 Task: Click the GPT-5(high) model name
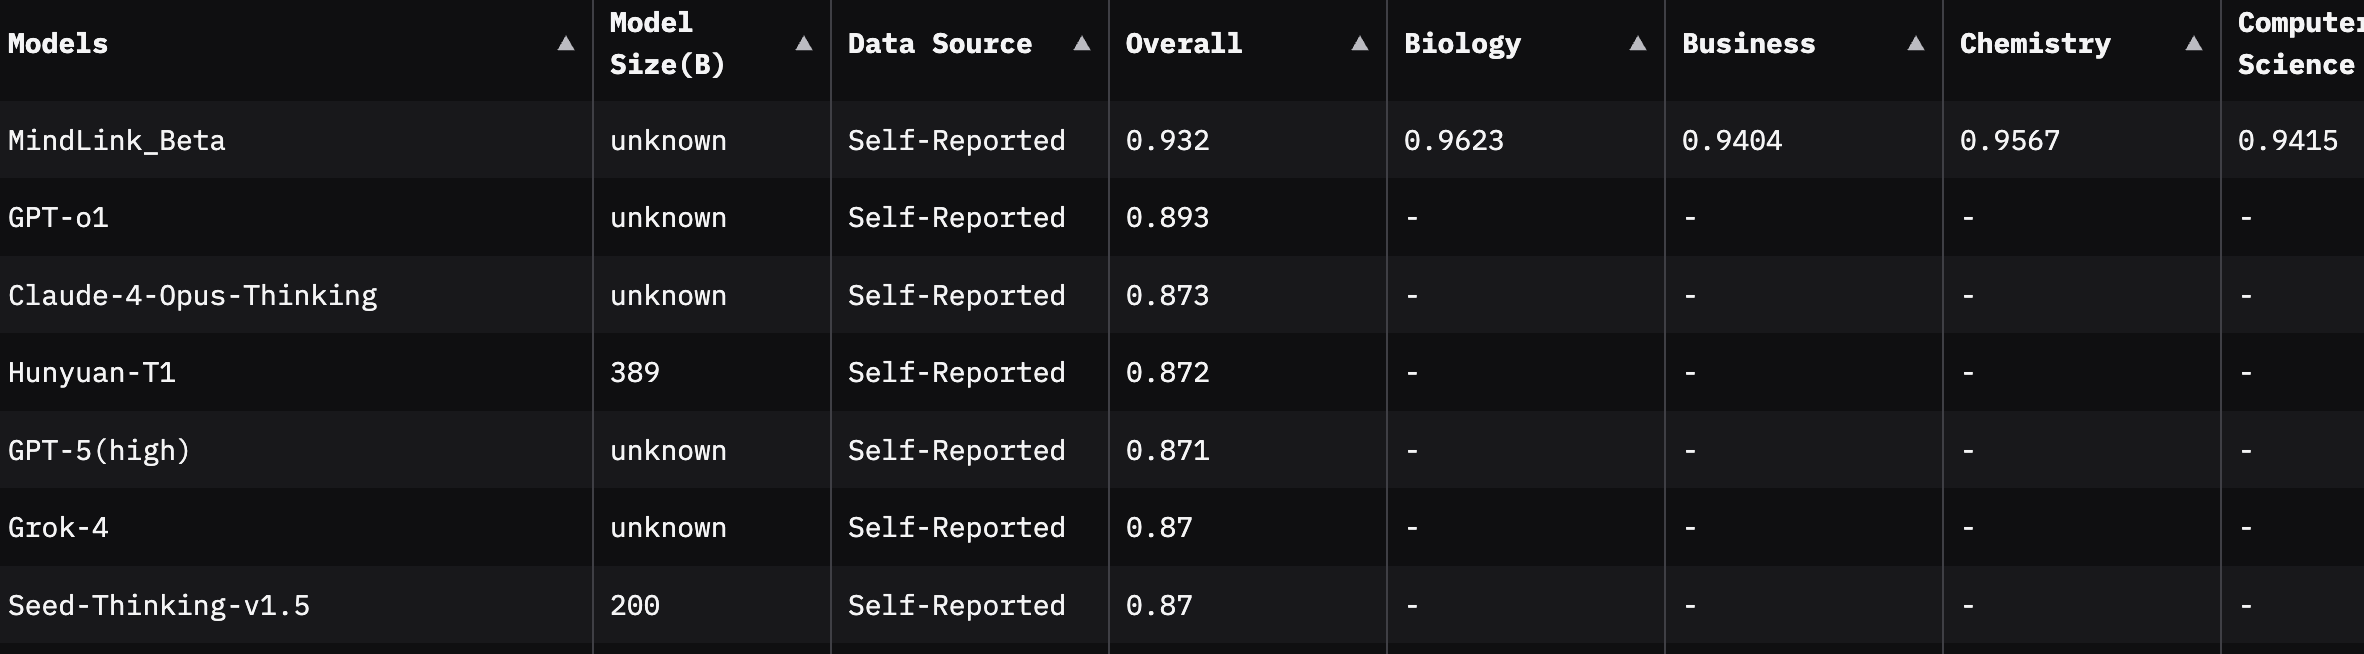tap(99, 451)
